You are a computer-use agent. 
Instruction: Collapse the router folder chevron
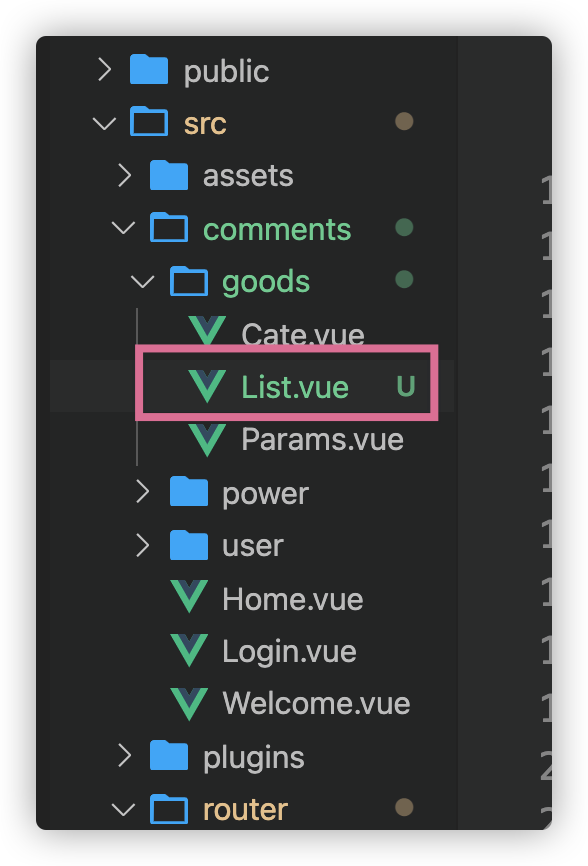click(124, 810)
